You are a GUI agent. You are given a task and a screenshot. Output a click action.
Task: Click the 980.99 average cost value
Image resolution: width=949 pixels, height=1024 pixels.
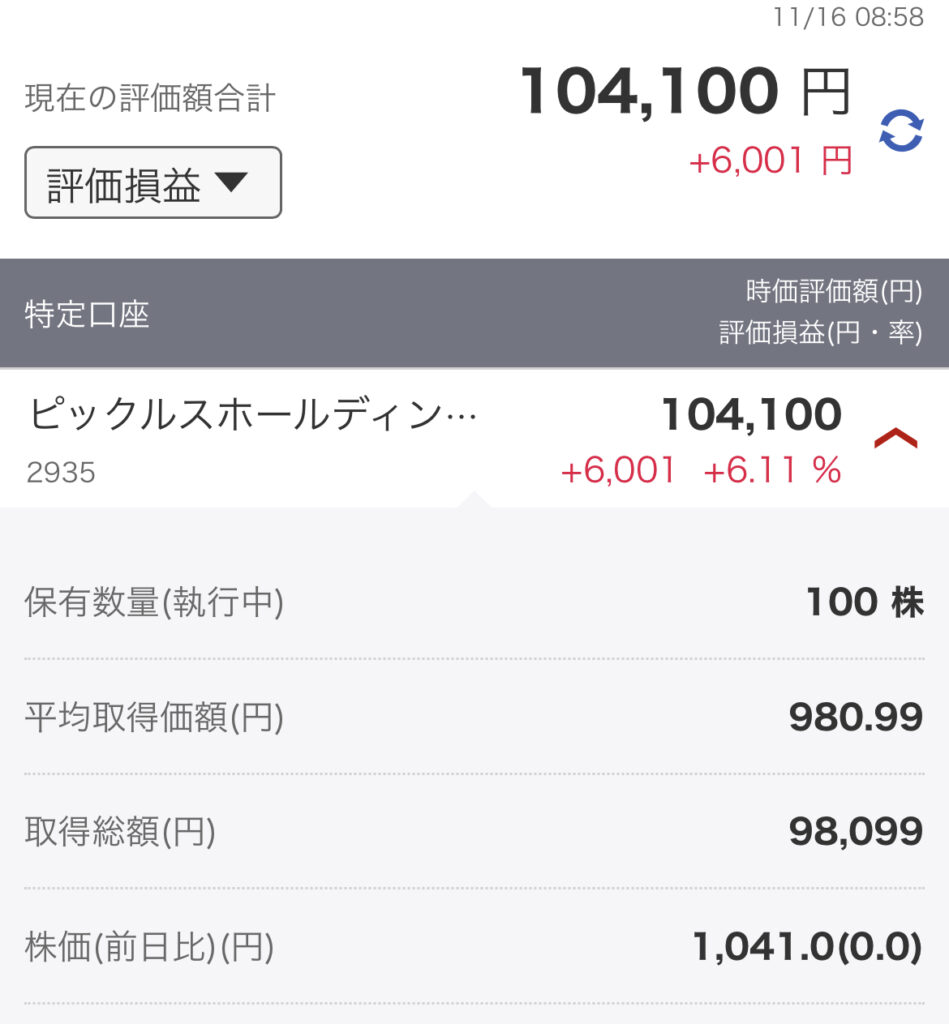click(856, 717)
